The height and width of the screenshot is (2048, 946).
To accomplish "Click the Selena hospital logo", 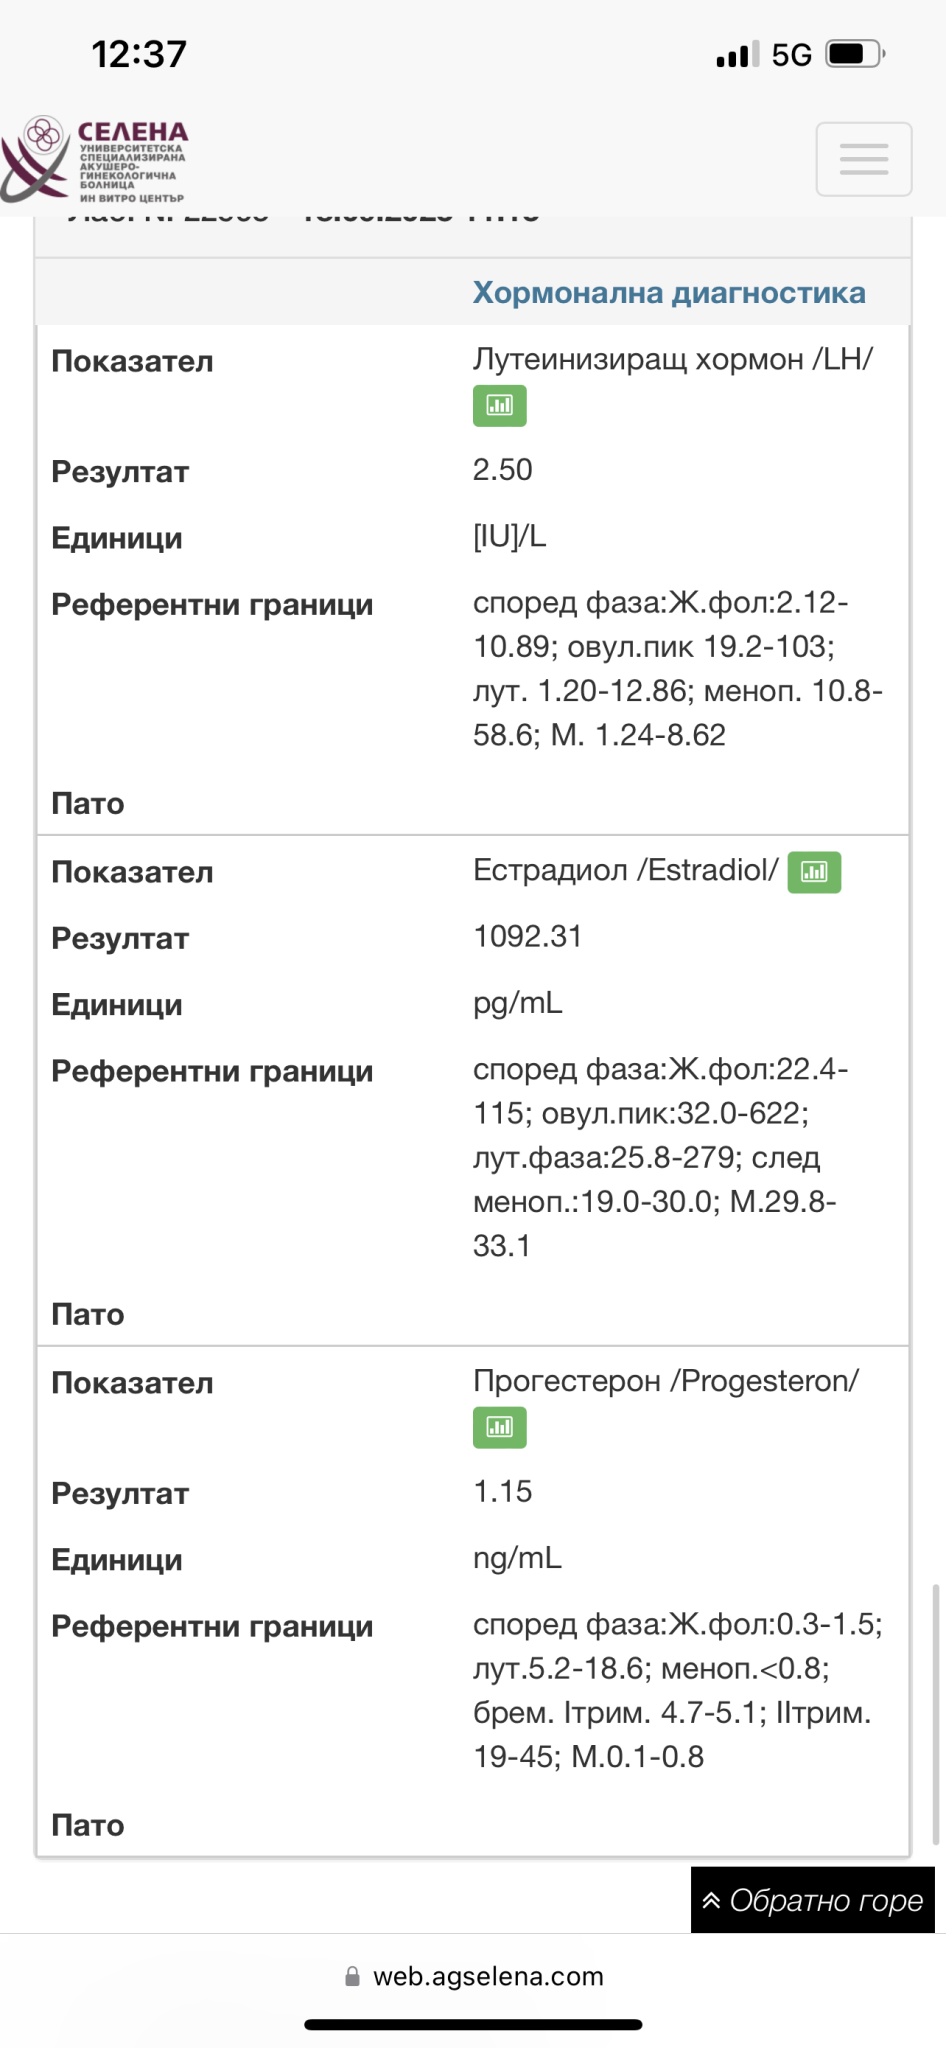I will (x=96, y=160).
